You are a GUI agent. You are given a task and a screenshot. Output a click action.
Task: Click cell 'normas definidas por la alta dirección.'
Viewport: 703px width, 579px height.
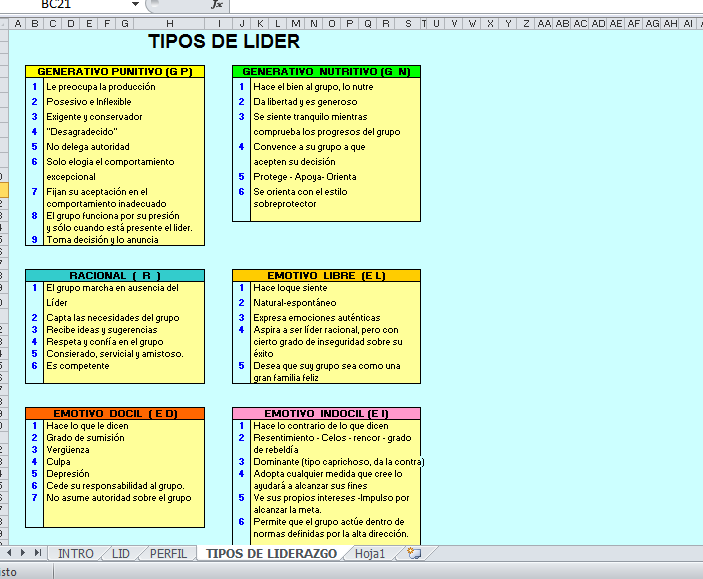coord(331,534)
